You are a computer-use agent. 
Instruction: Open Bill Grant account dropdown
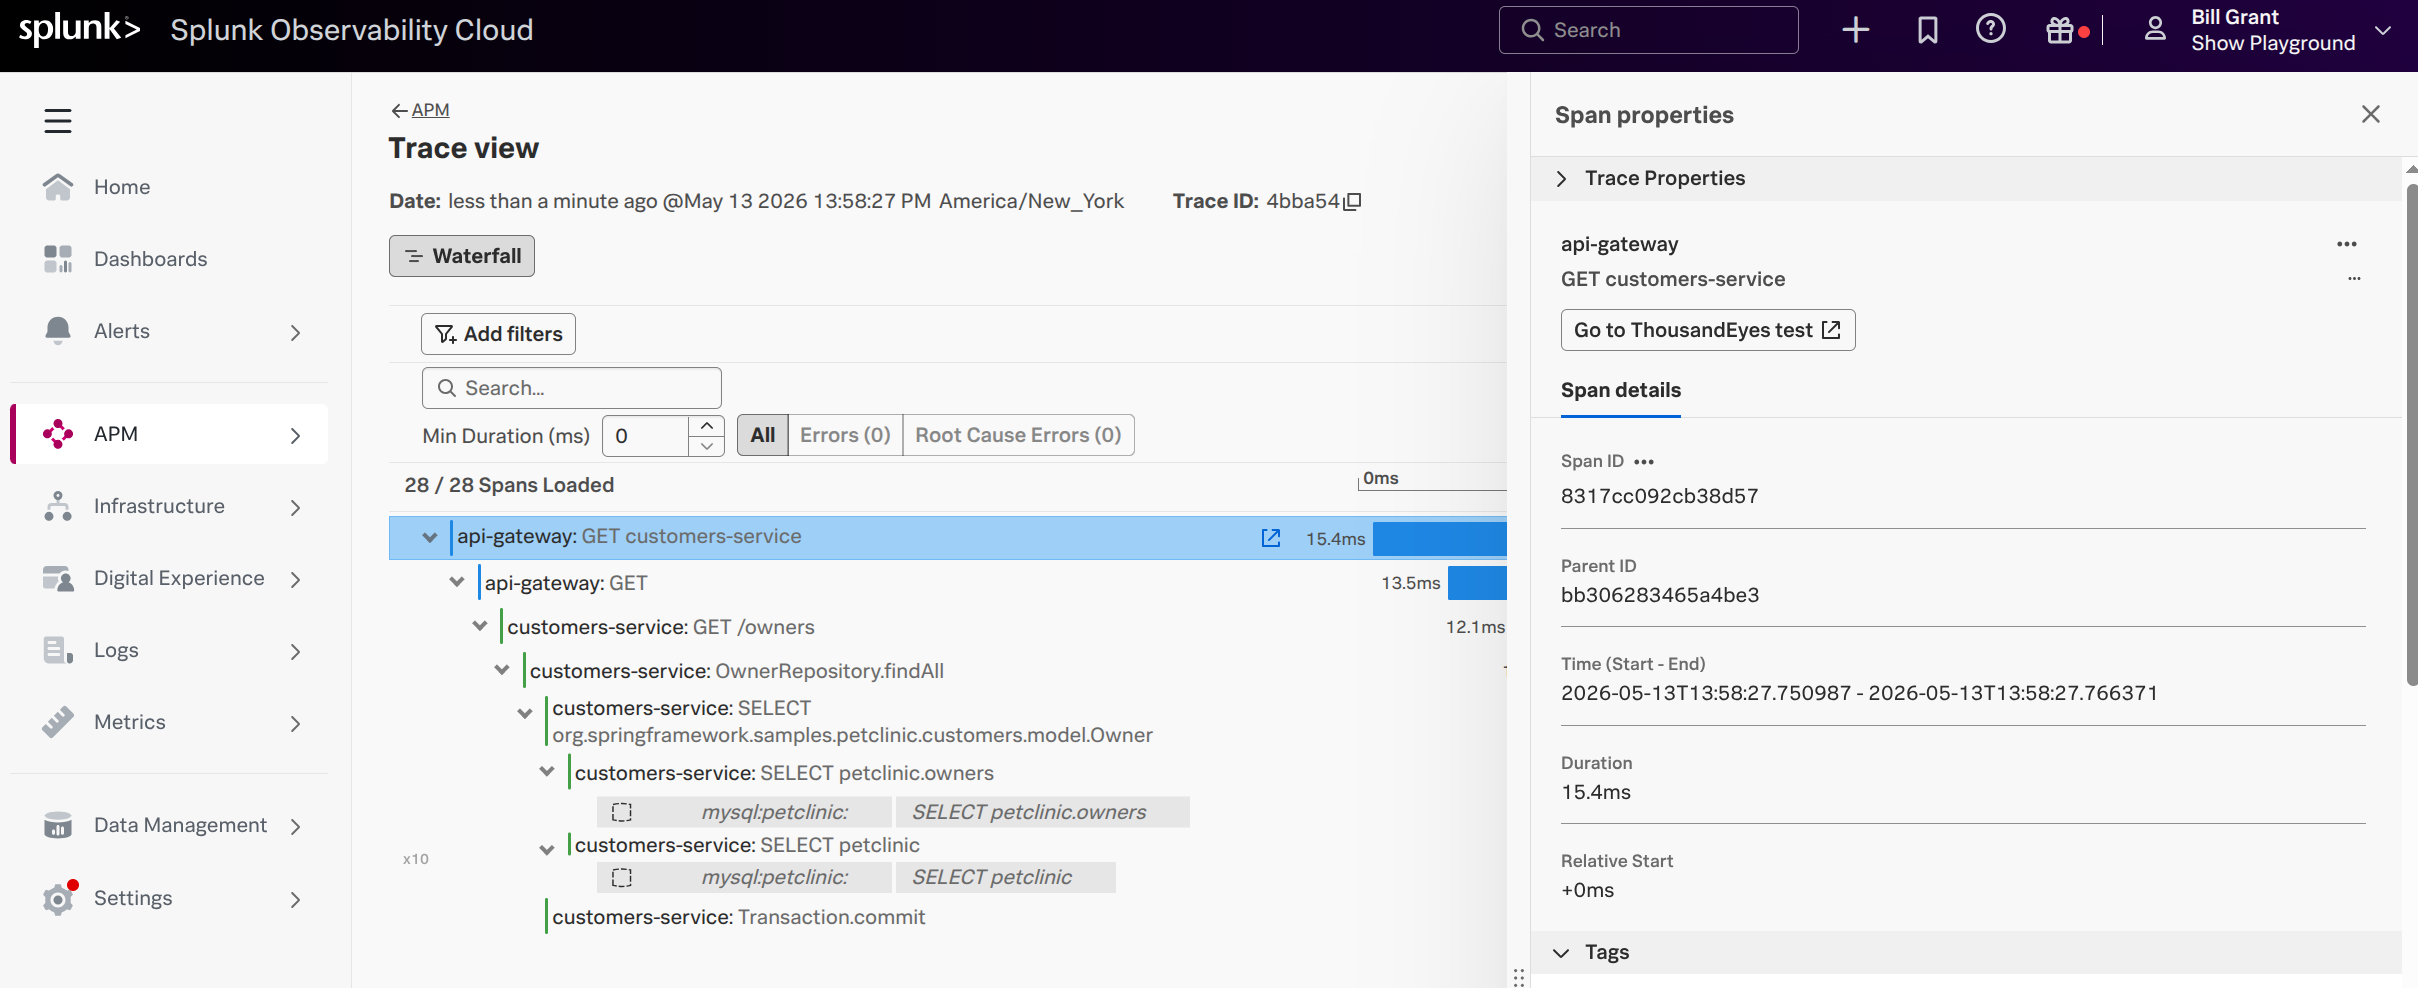coord(2383,30)
